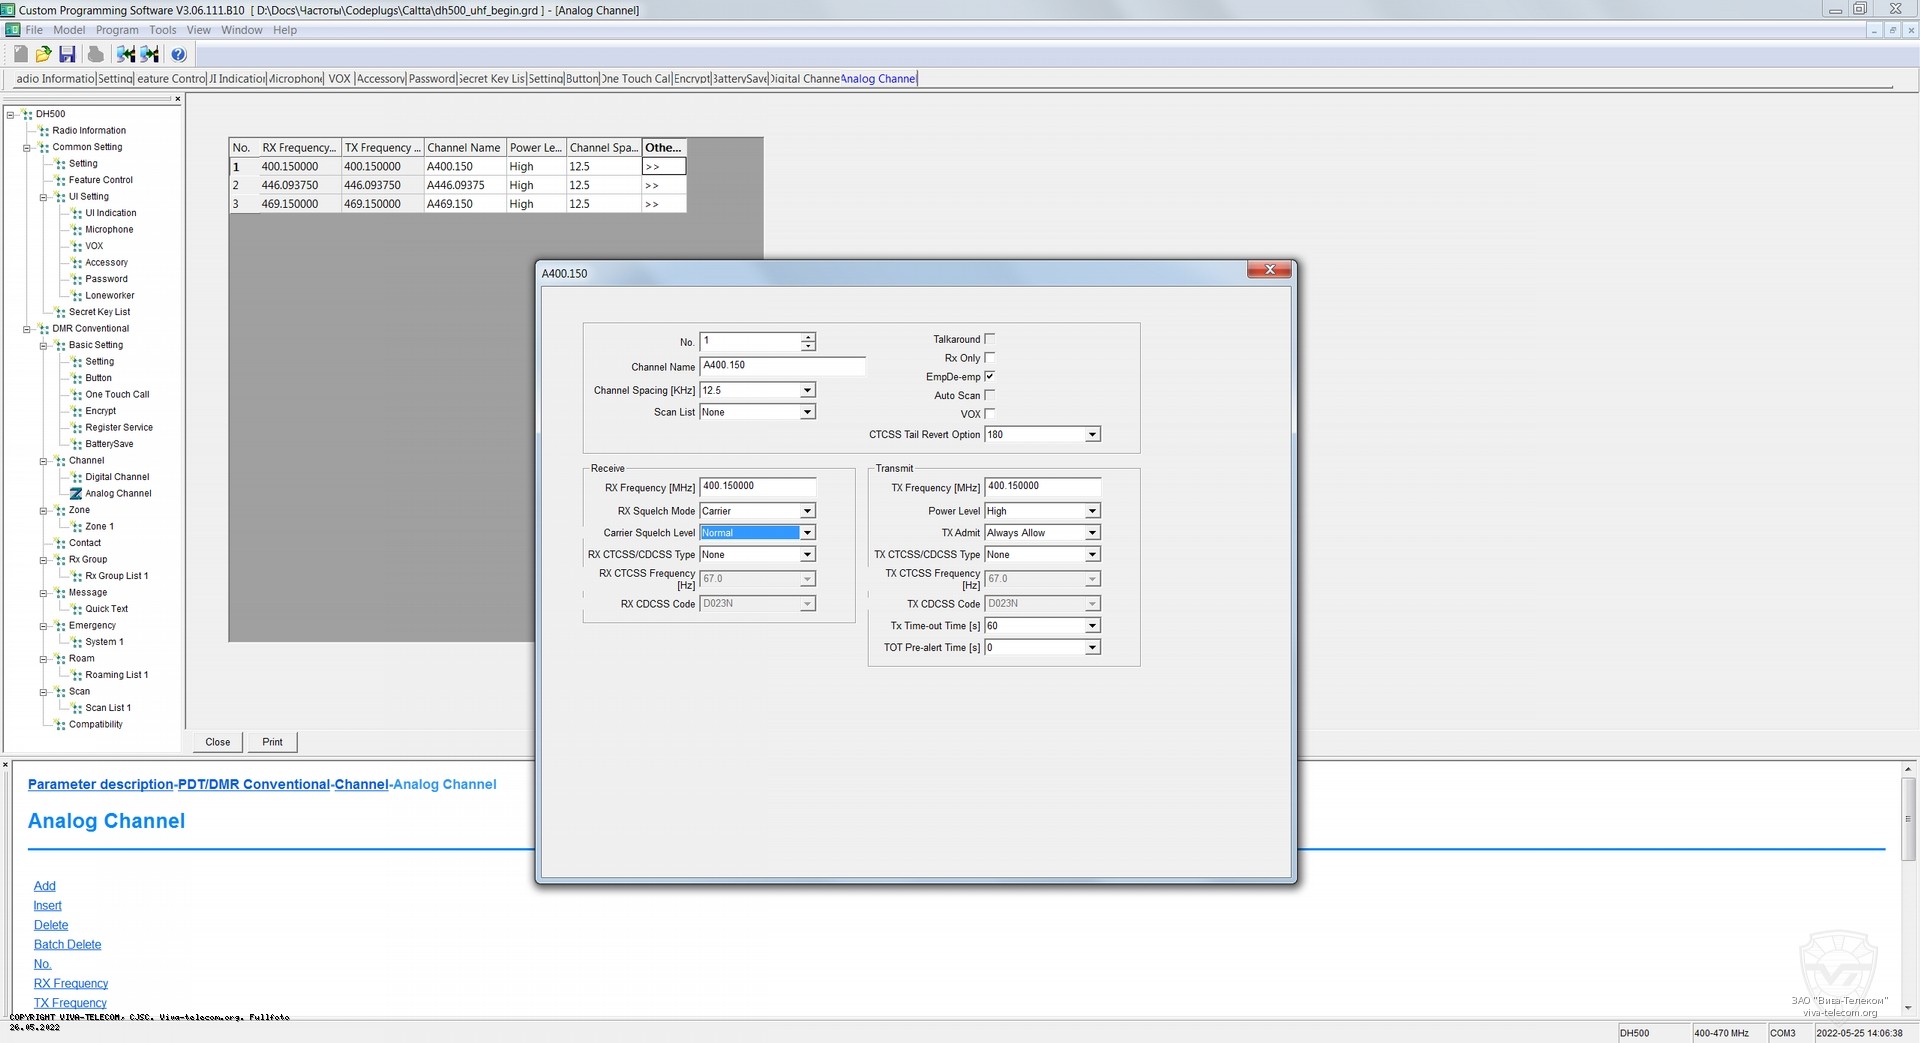1920x1043 pixels.
Task: Toggle the Rx Only checkbox
Action: pyautogui.click(x=990, y=358)
